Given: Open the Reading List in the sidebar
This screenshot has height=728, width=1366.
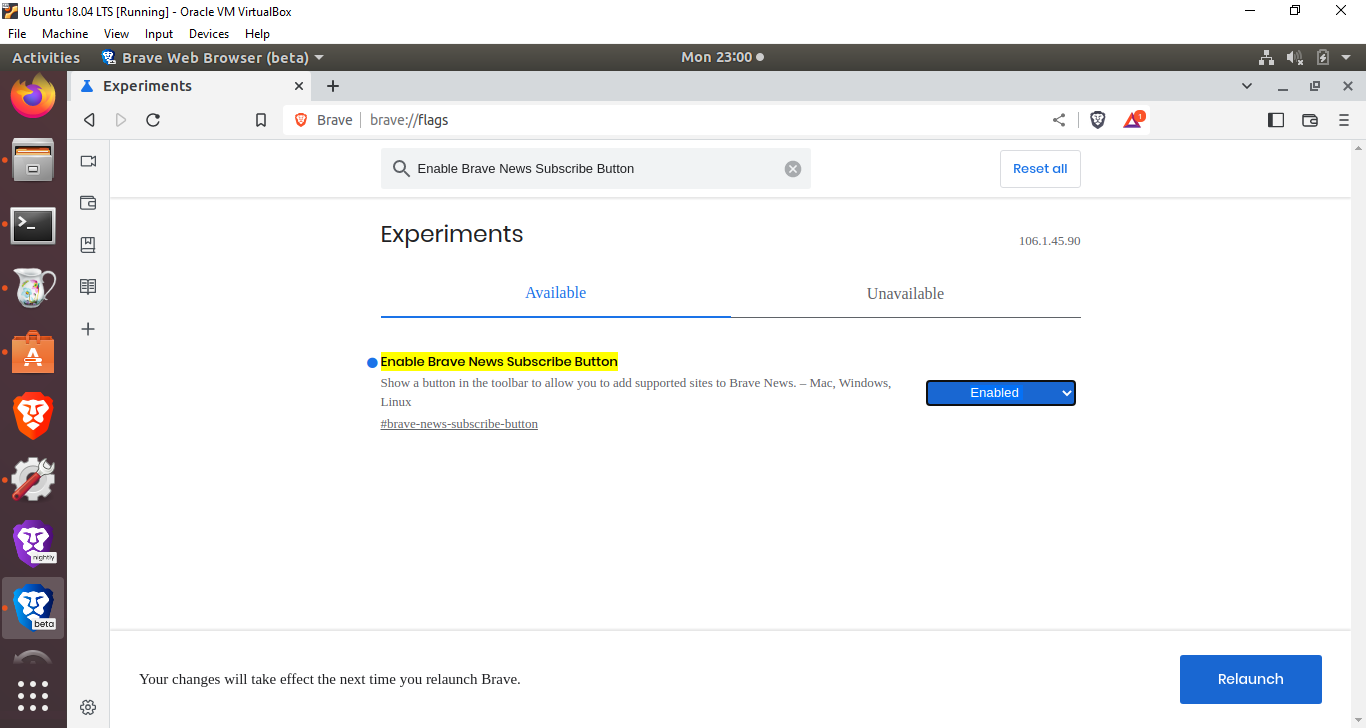Looking at the screenshot, I should 87,286.
